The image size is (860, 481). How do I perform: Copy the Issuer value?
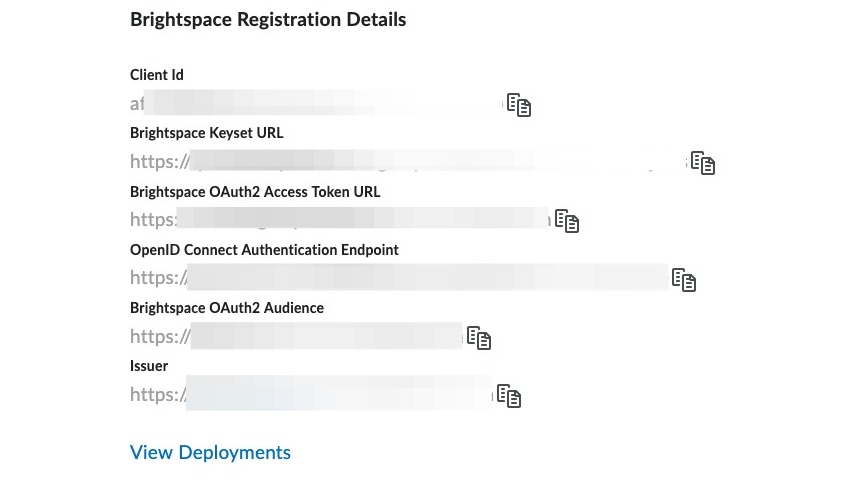click(x=510, y=396)
